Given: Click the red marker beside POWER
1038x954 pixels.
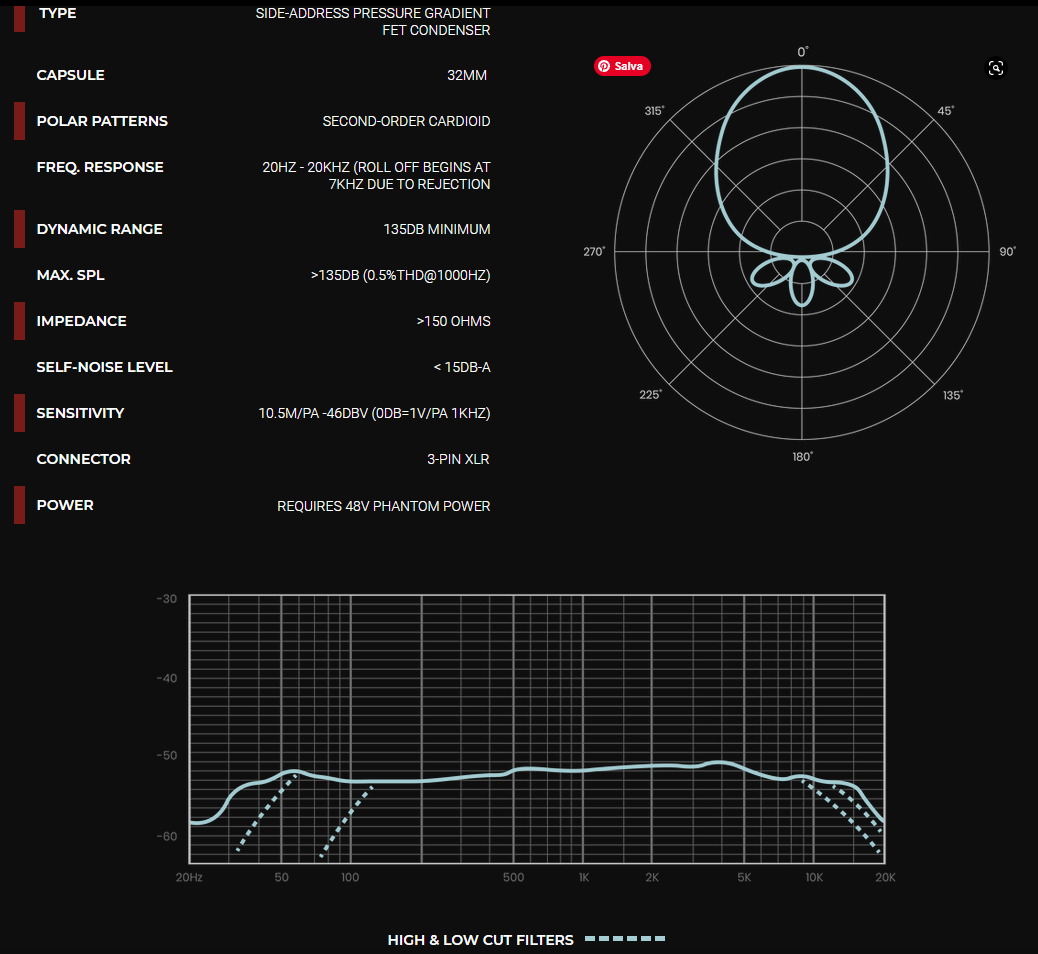Looking at the screenshot, I should coord(19,505).
